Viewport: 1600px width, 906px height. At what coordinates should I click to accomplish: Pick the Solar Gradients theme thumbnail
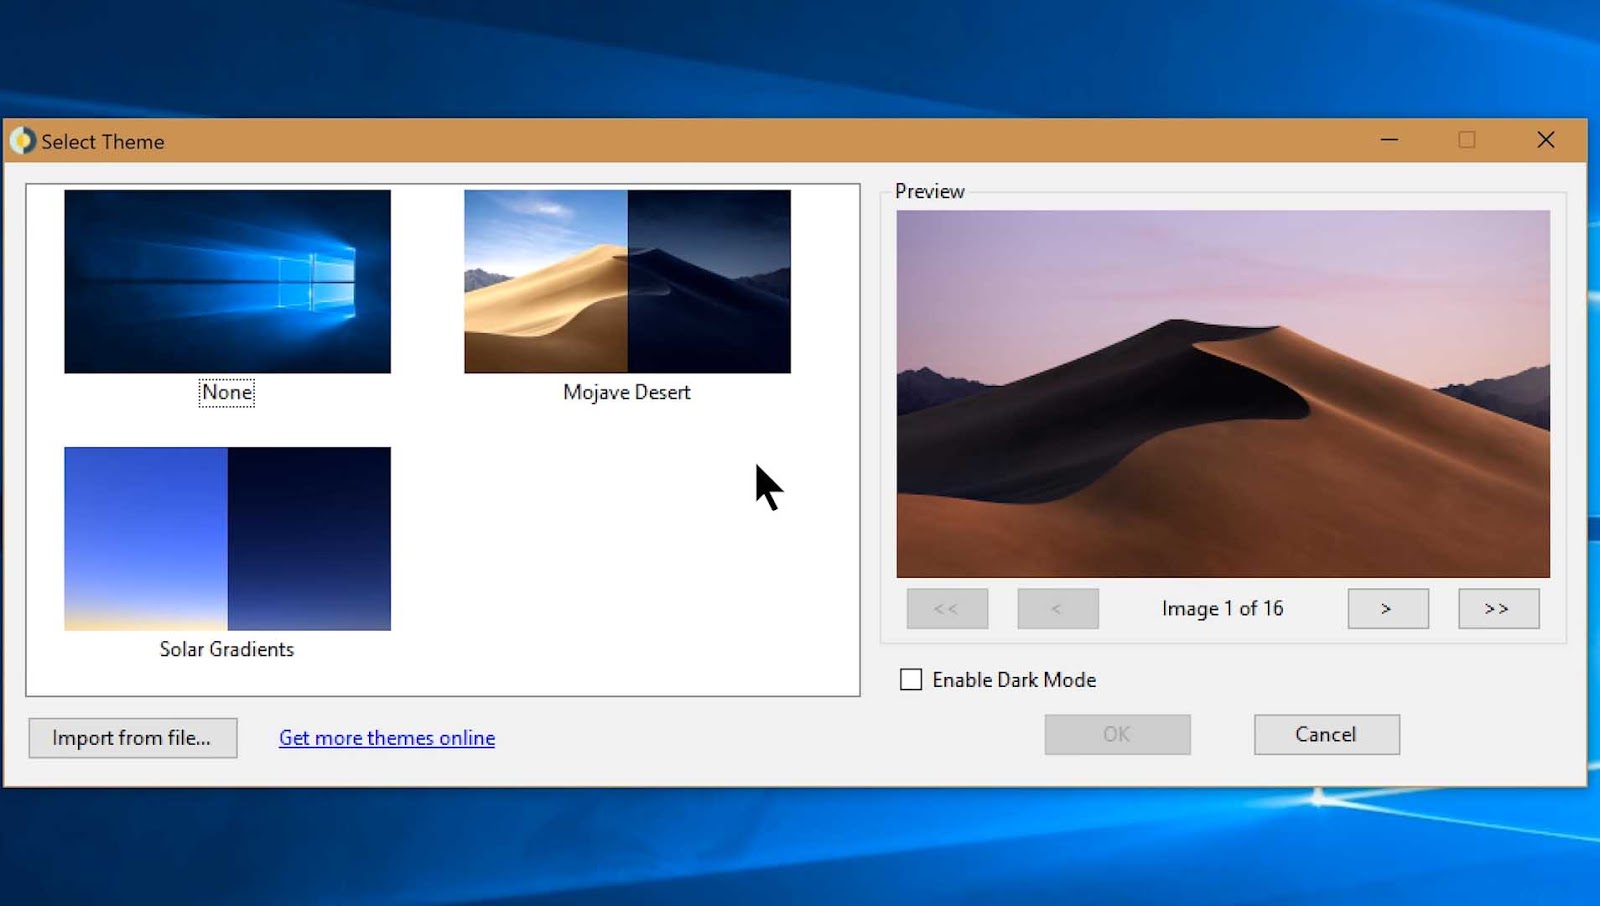[x=227, y=538]
